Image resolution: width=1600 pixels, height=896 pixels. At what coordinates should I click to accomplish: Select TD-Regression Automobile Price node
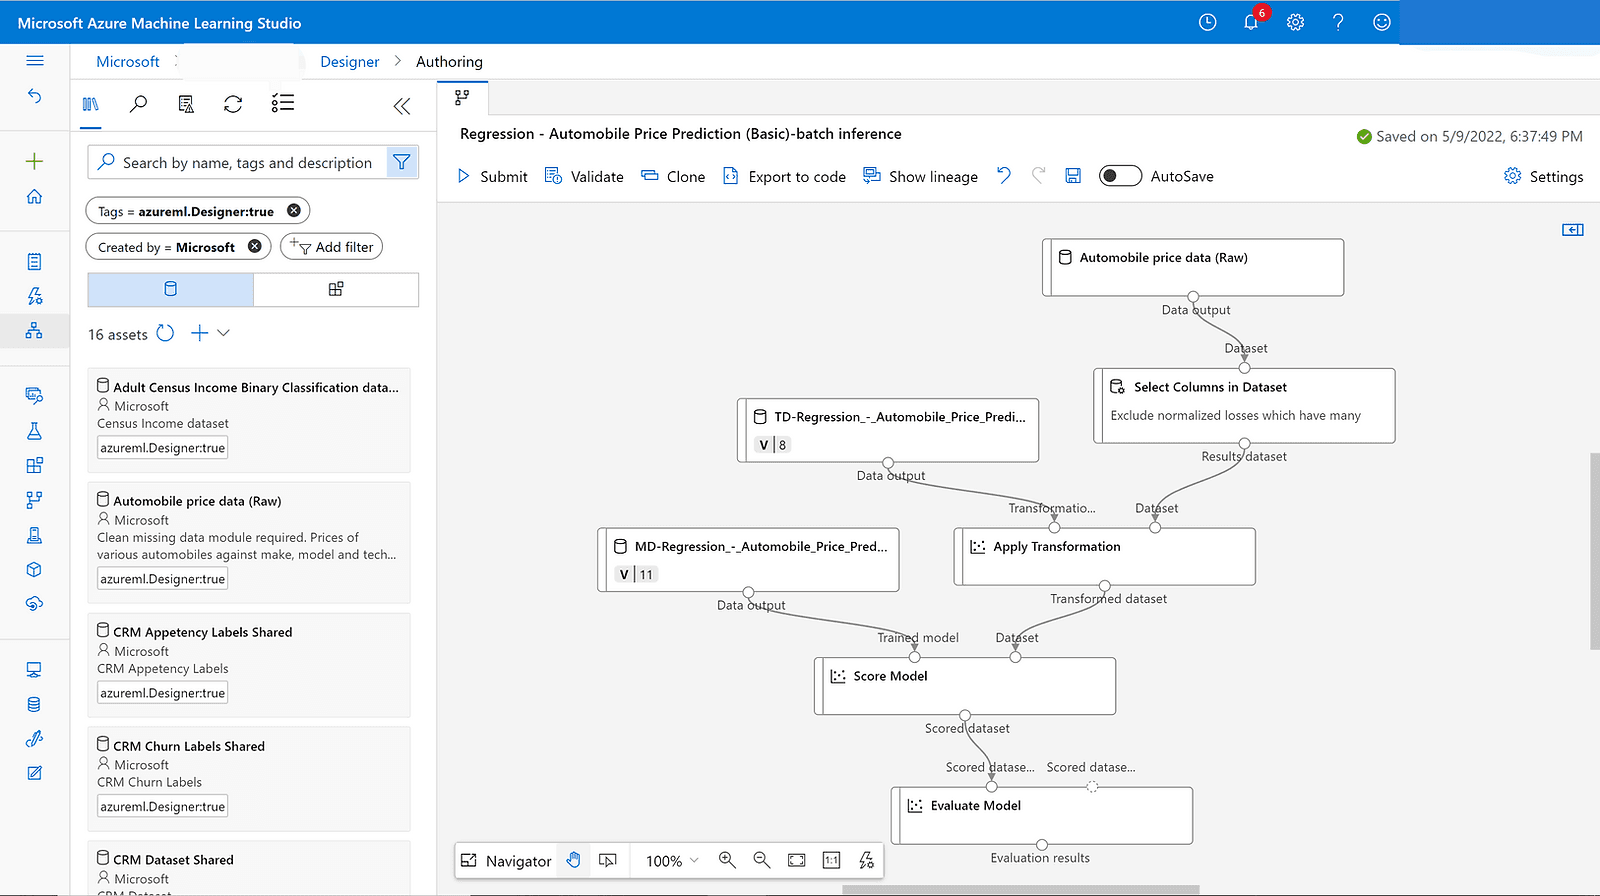tap(888, 430)
